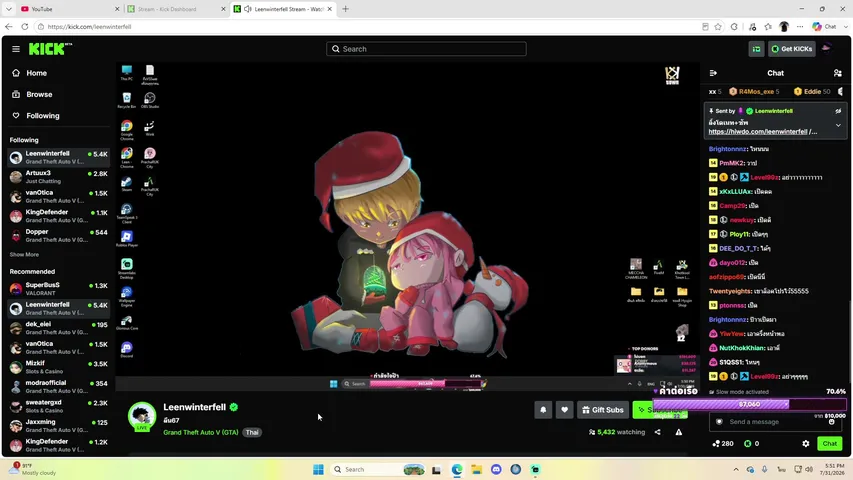Expand dropdown arrow next to Copilot Chat

pos(845,27)
